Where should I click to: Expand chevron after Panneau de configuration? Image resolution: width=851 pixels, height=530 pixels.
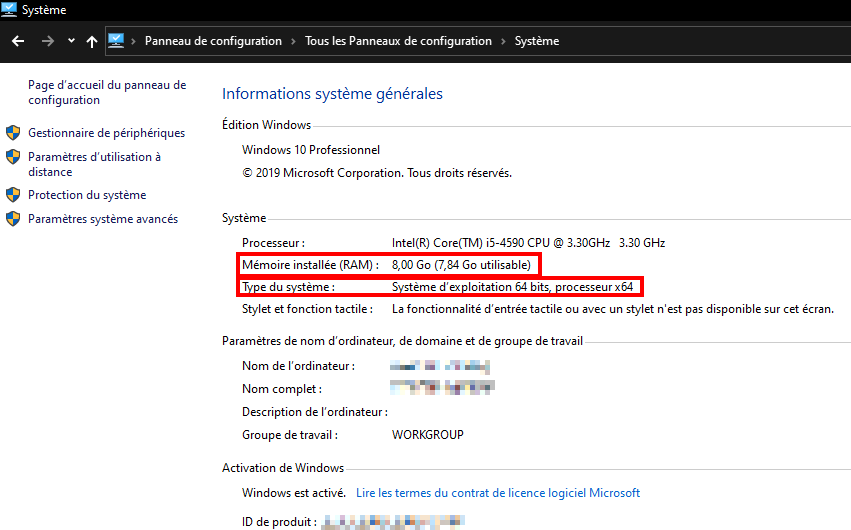click(294, 41)
